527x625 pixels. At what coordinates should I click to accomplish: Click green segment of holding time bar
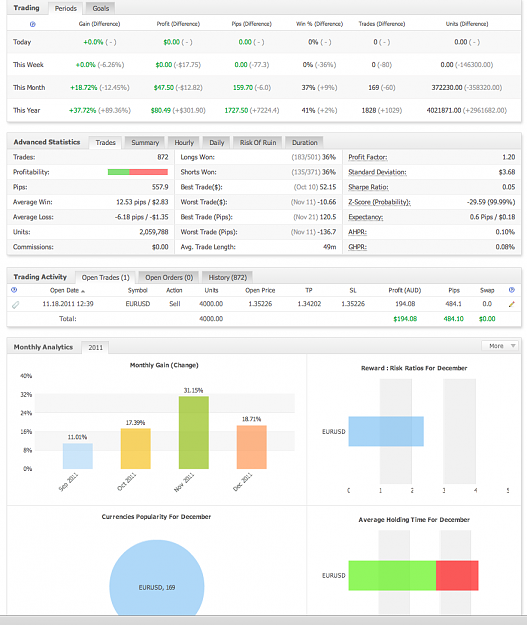click(392, 576)
